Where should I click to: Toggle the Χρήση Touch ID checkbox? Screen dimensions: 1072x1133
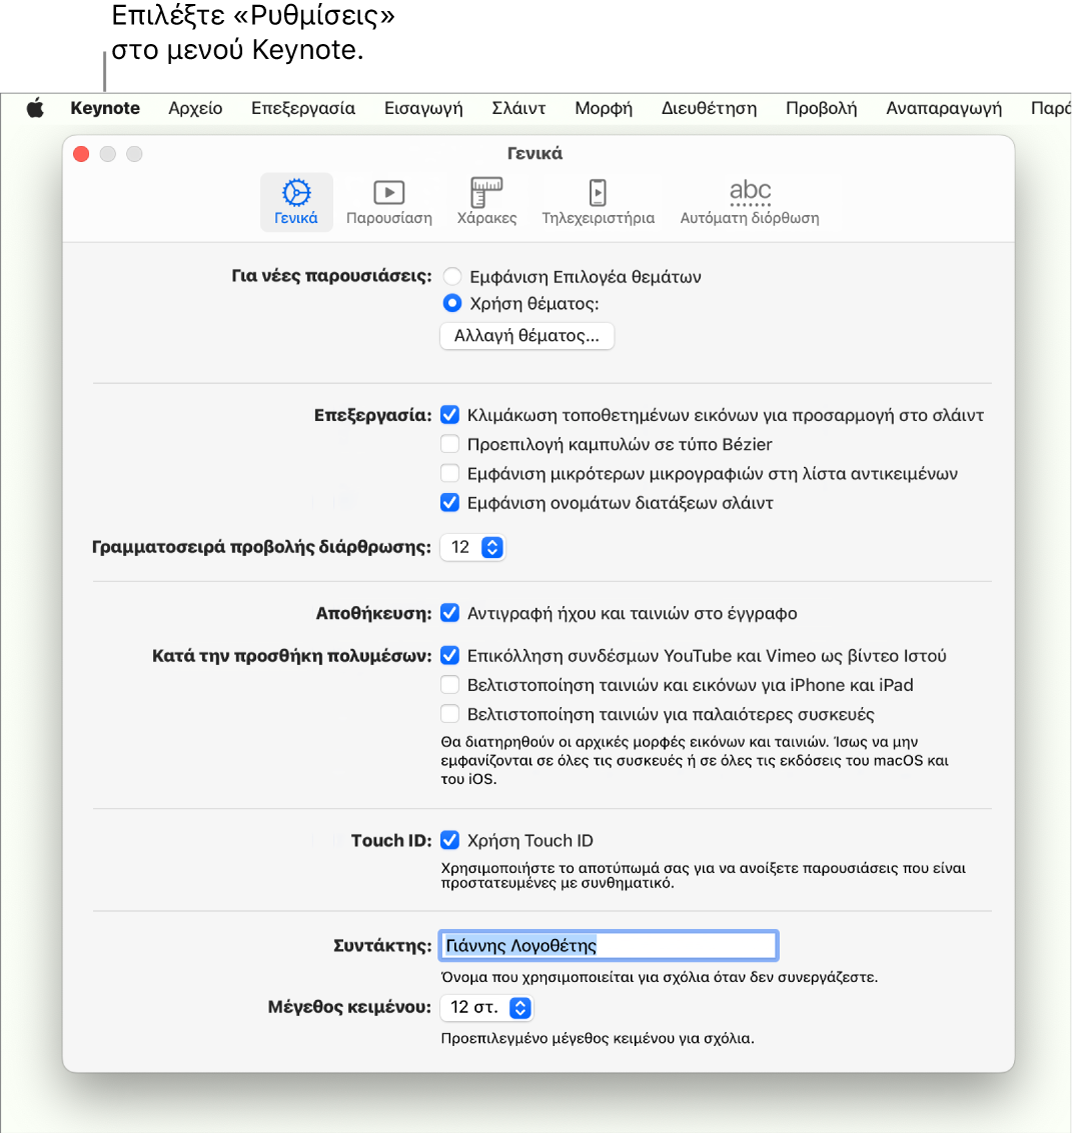pyautogui.click(x=450, y=840)
